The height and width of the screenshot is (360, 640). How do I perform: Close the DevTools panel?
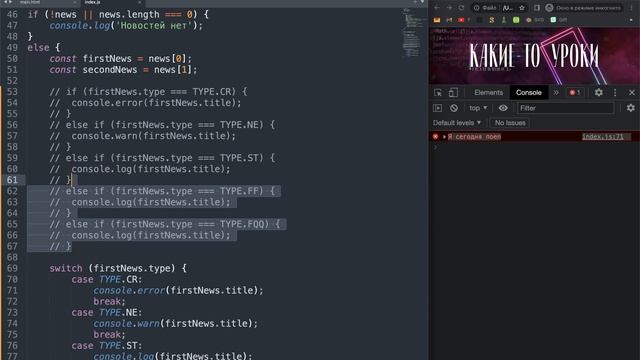pyautogui.click(x=632, y=93)
